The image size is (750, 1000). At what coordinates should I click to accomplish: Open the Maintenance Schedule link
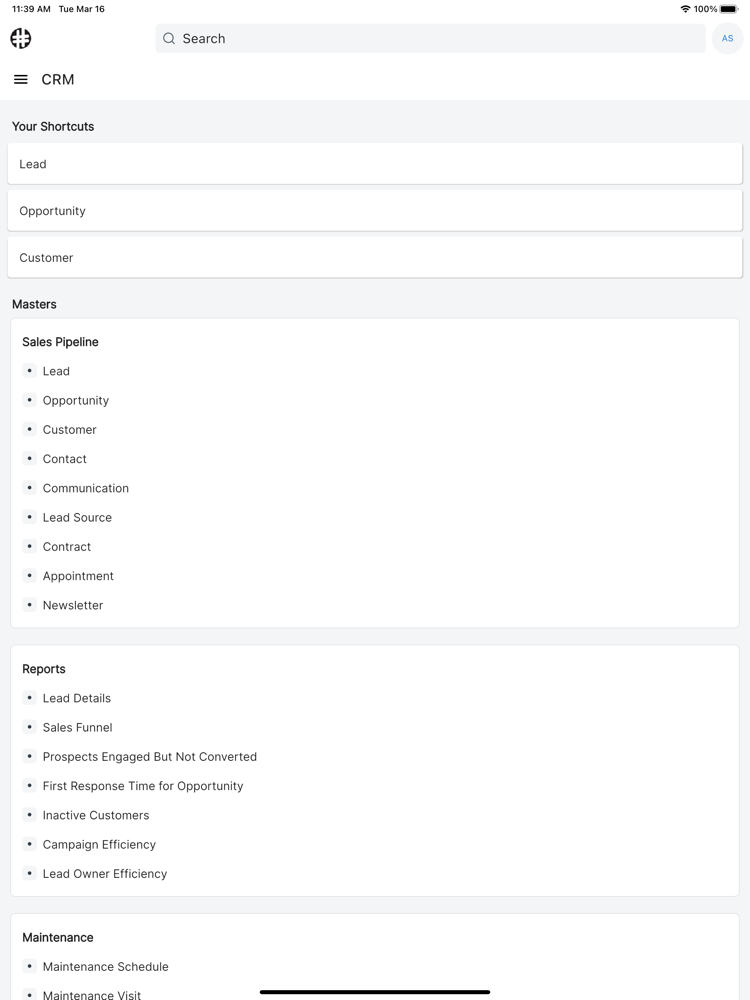pyautogui.click(x=106, y=967)
